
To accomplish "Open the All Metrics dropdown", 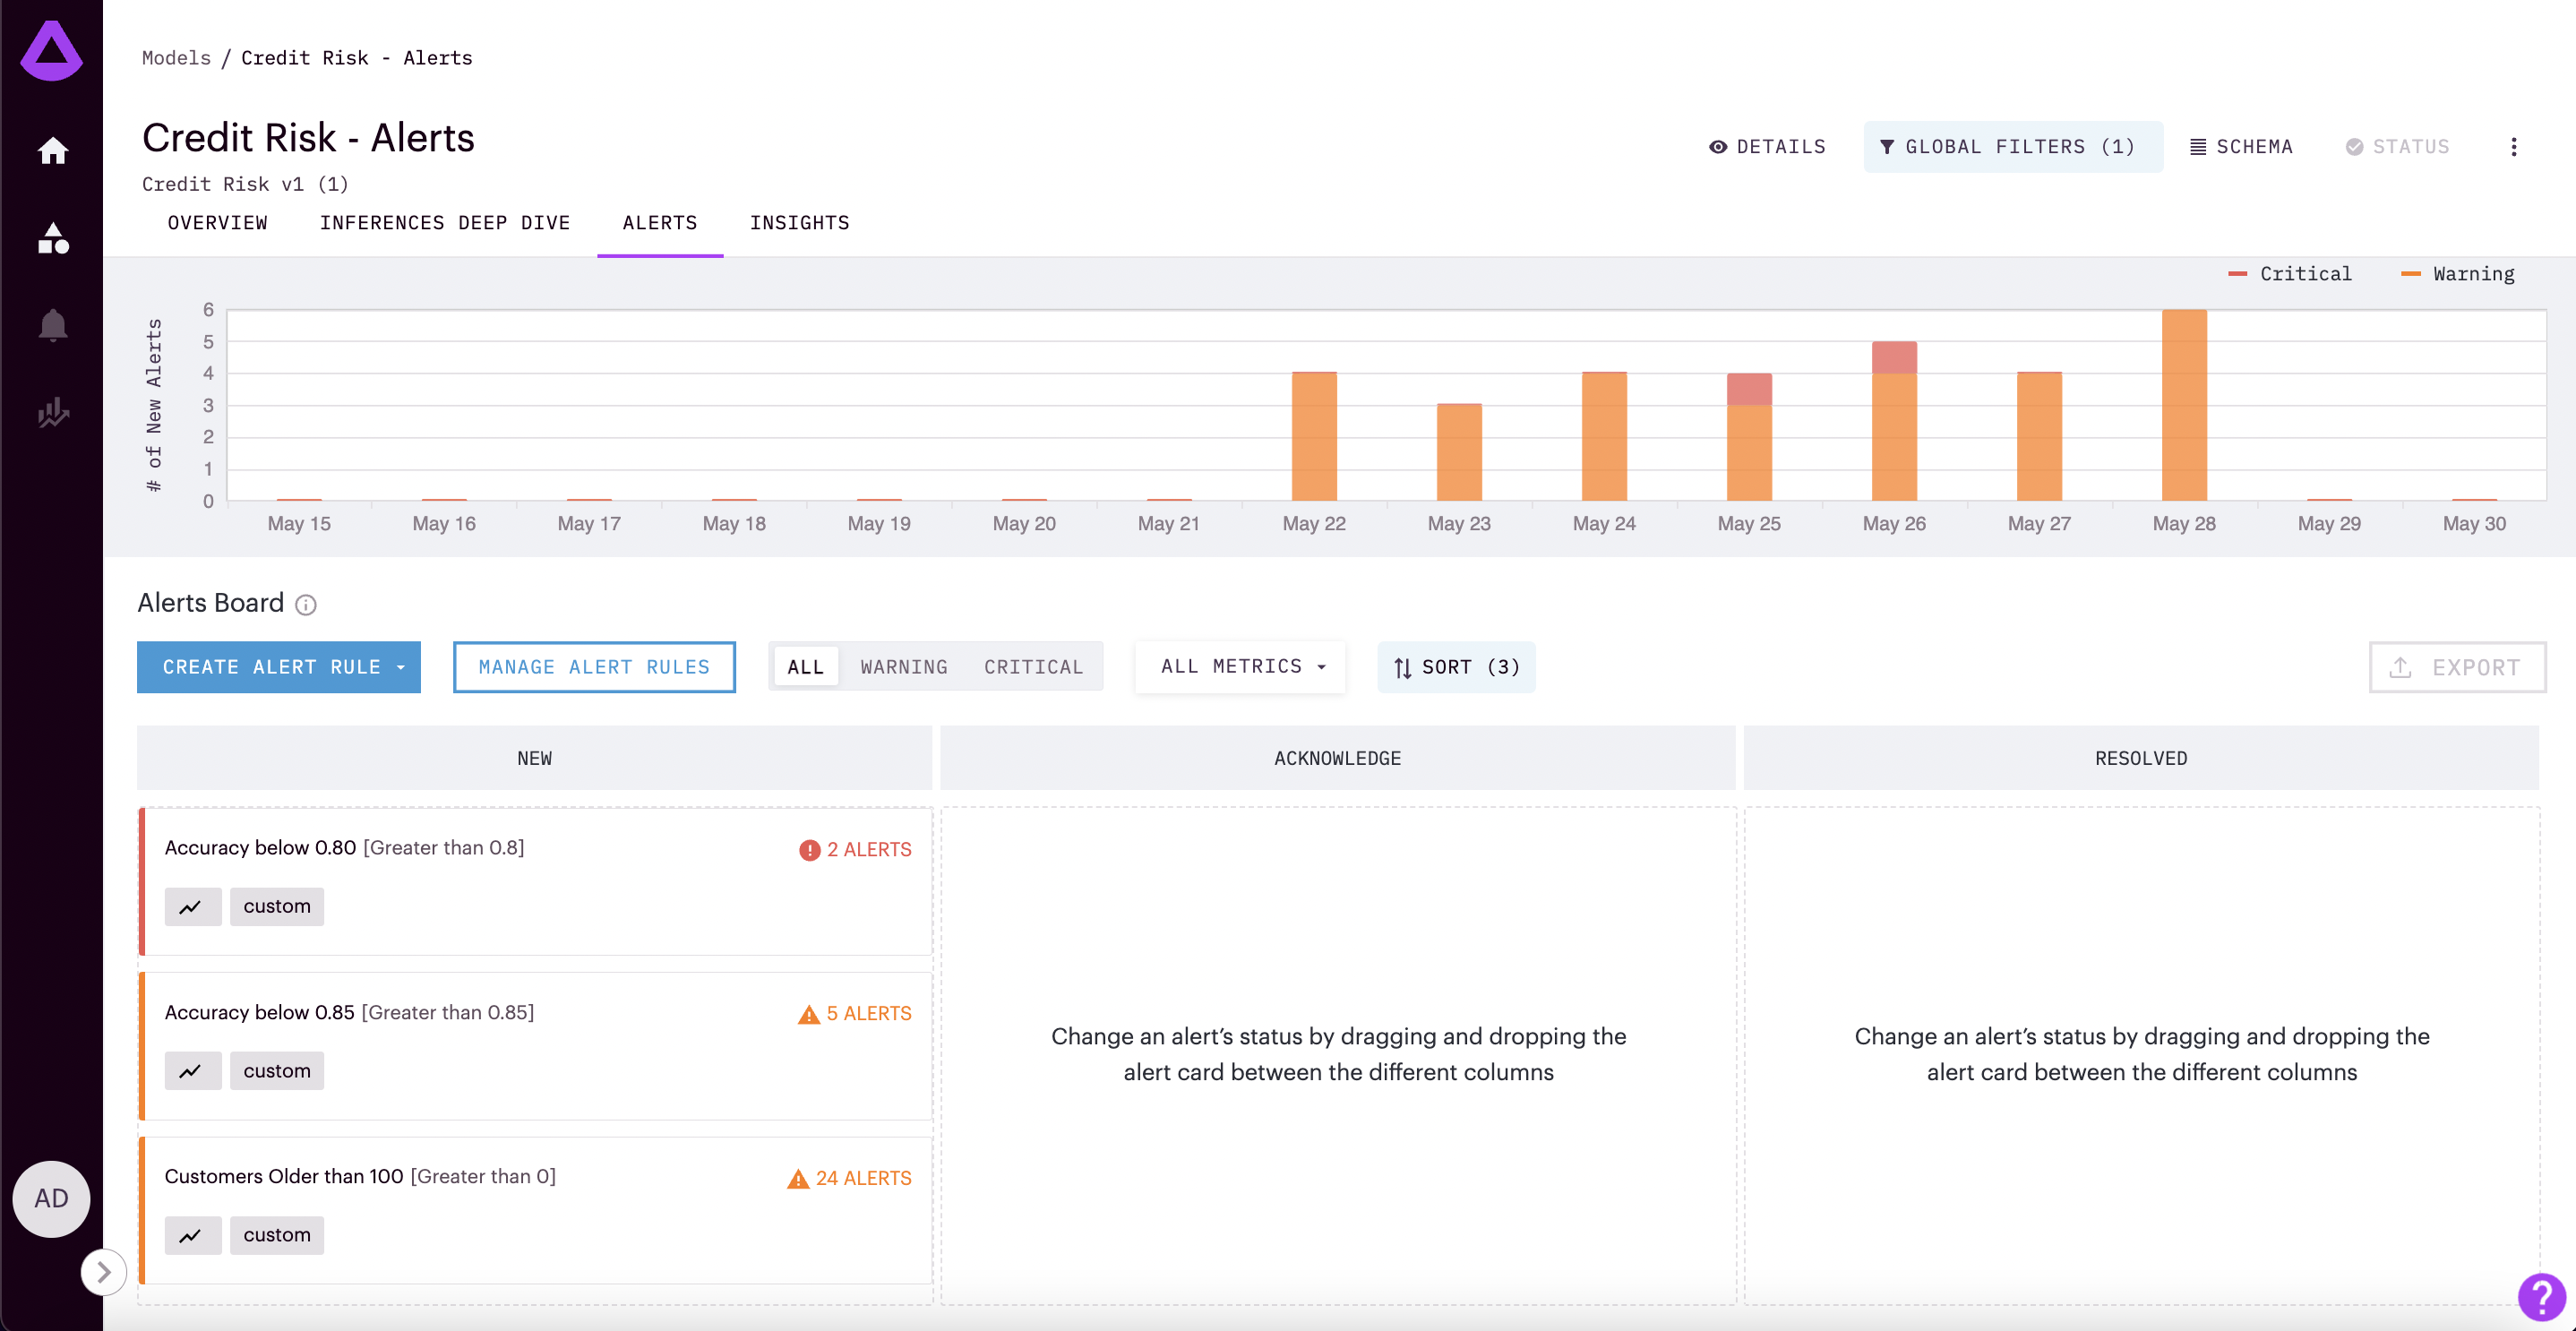I will (x=1241, y=666).
